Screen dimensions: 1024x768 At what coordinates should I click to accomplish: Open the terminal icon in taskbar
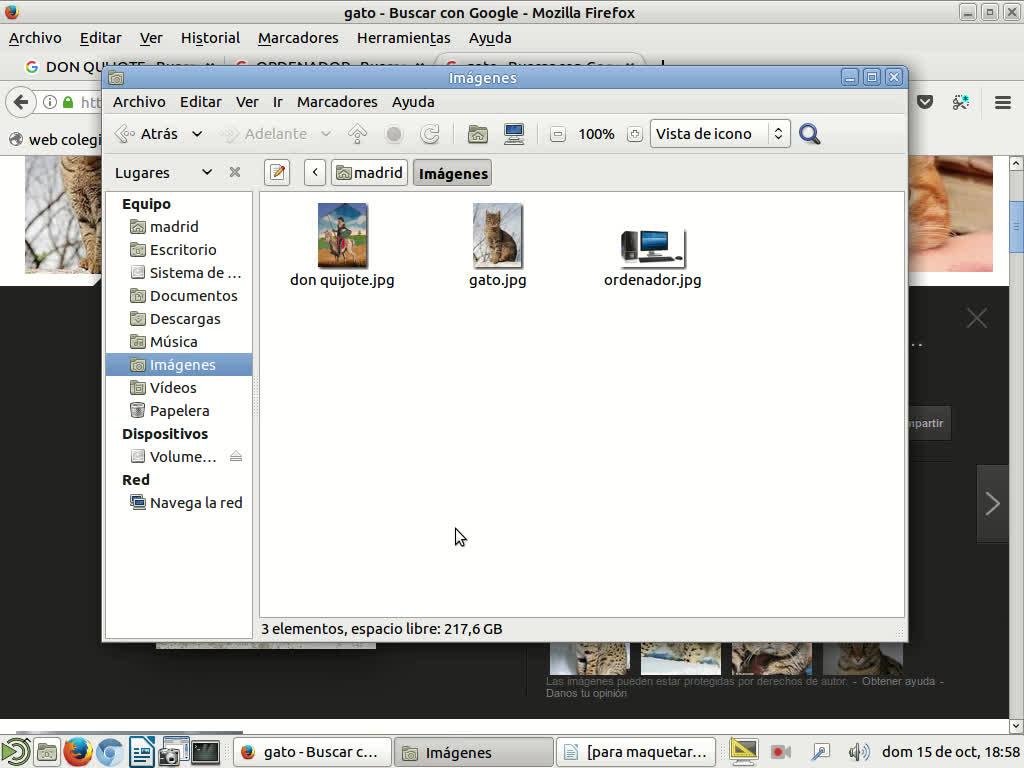pyautogui.click(x=205, y=752)
